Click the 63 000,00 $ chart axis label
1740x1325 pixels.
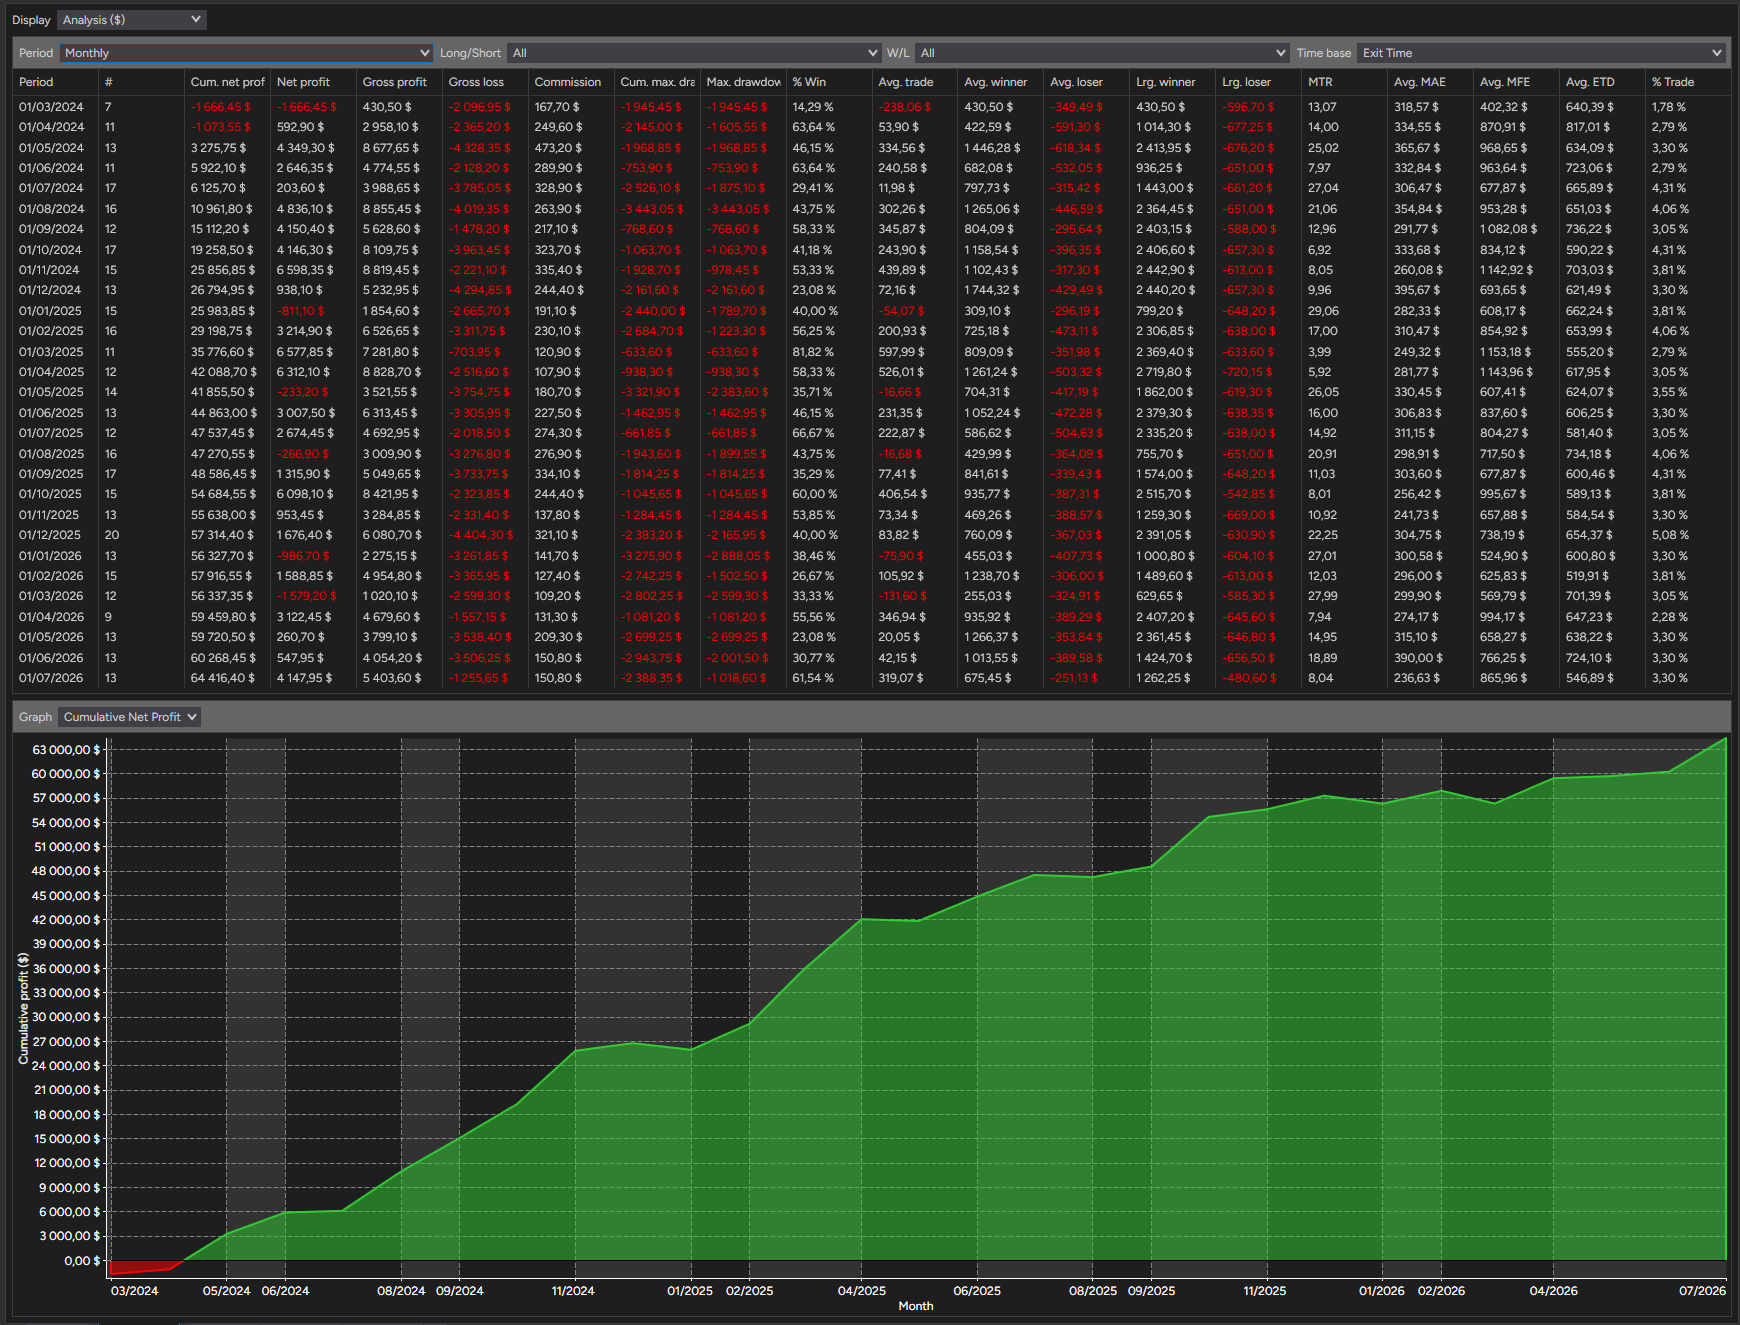[x=66, y=750]
